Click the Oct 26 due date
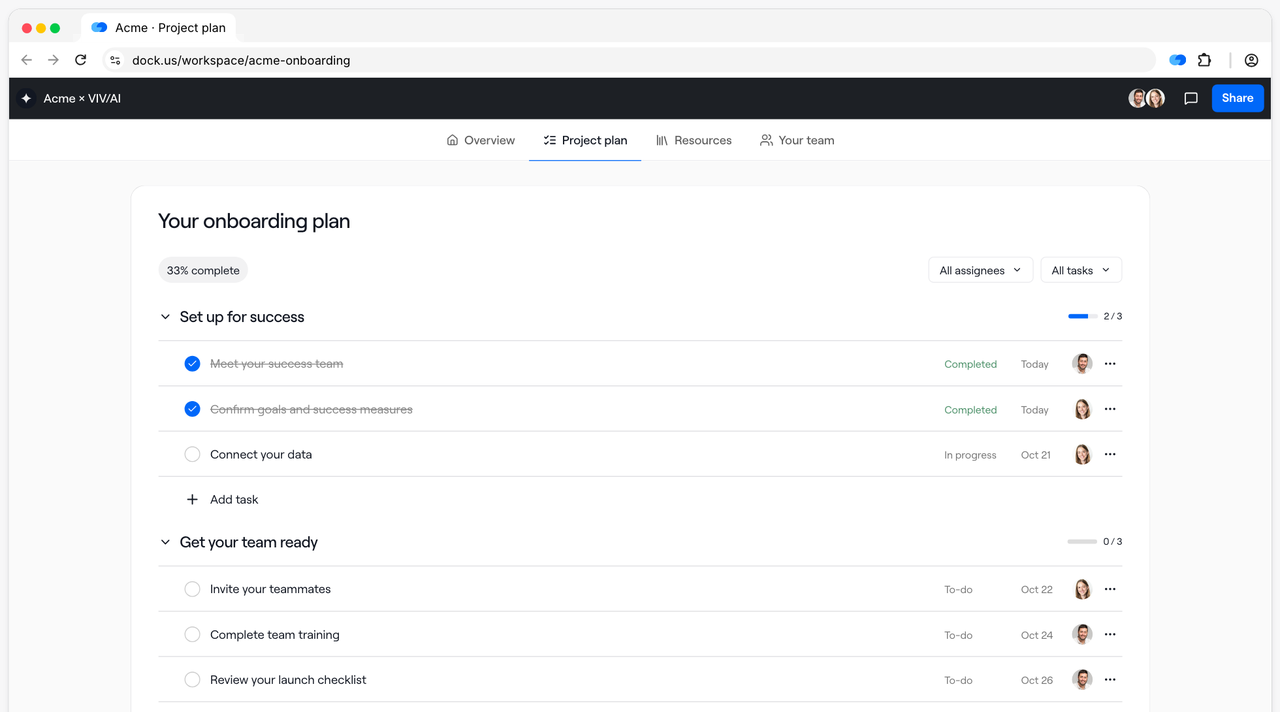Image resolution: width=1280 pixels, height=712 pixels. [1037, 680]
